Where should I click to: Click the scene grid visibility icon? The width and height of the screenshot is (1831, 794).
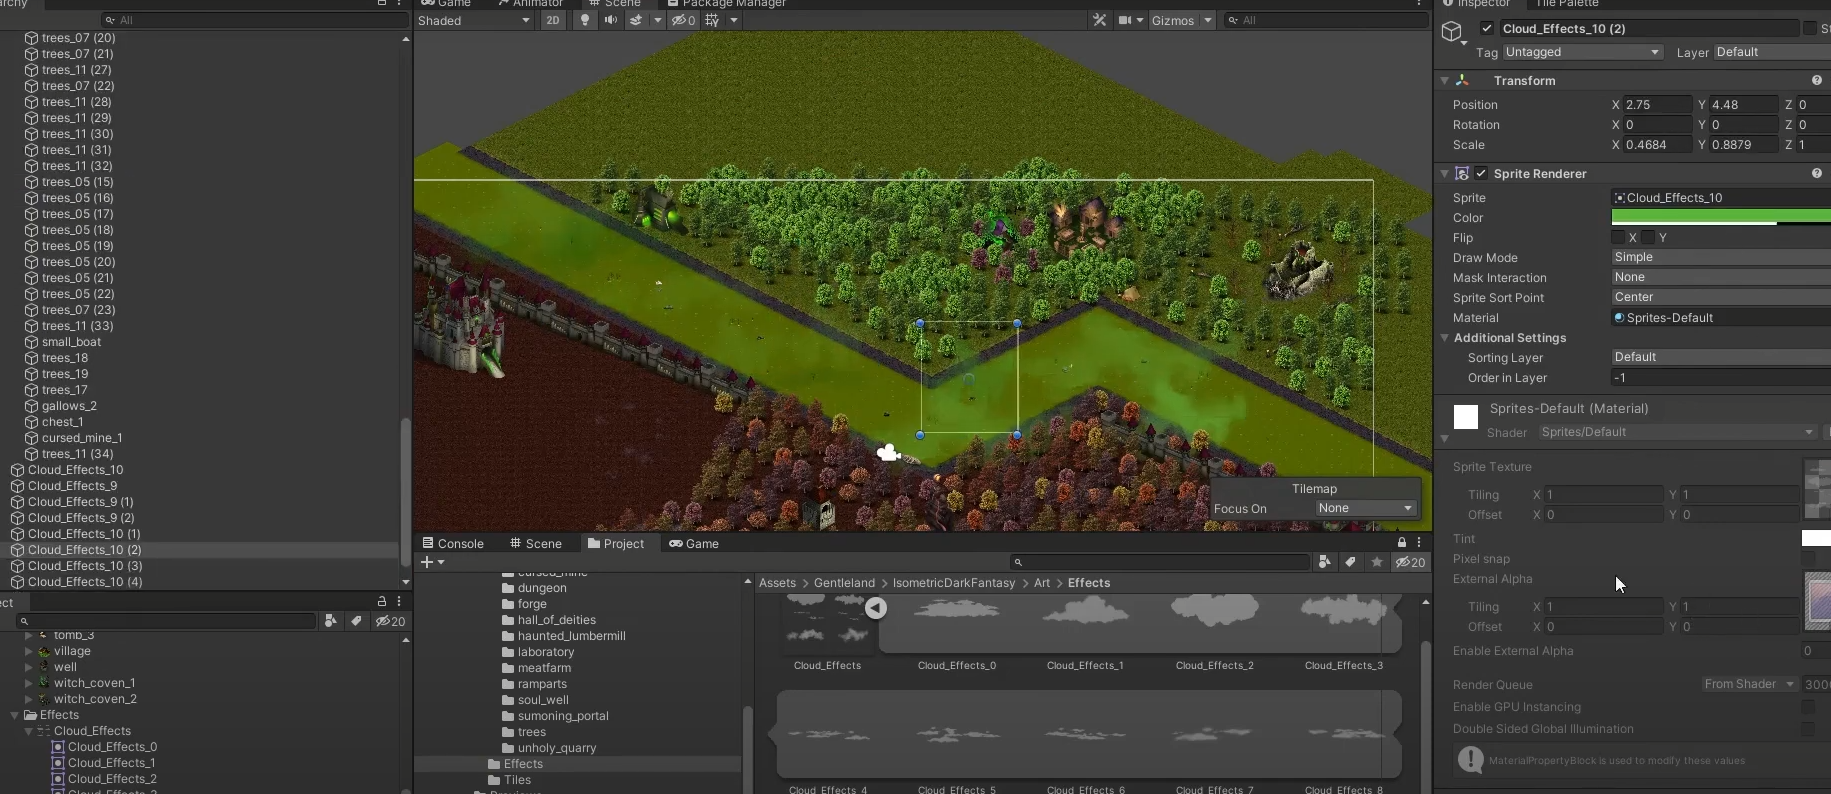point(712,20)
